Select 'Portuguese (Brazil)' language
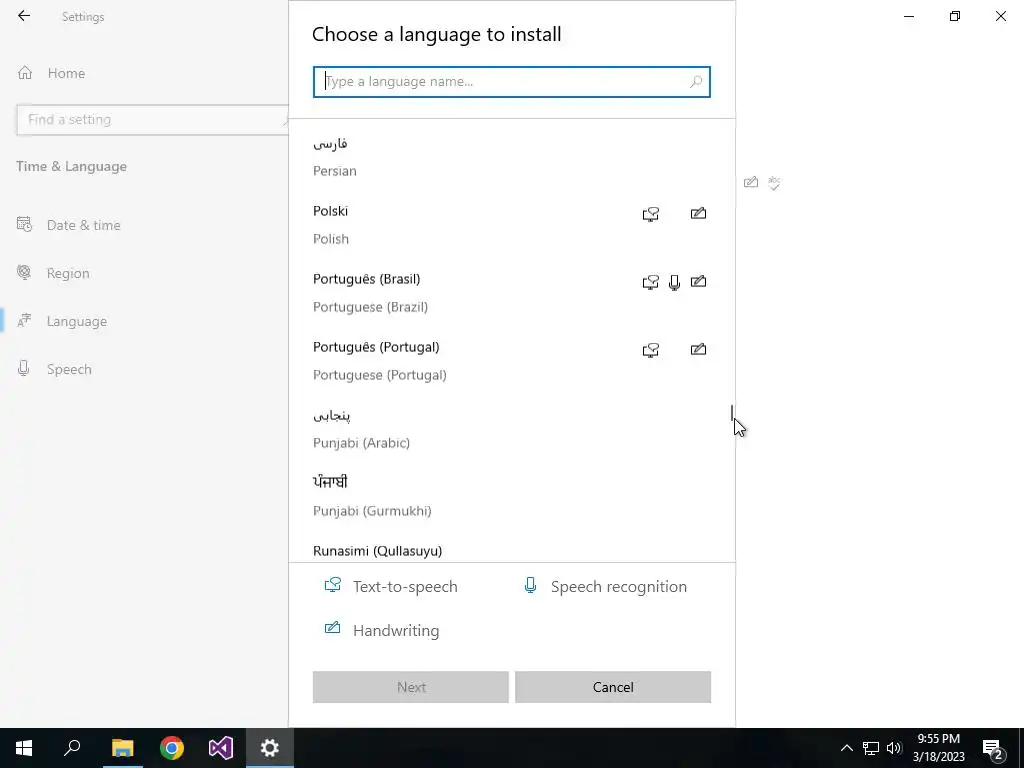The width and height of the screenshot is (1024, 768). (x=370, y=307)
